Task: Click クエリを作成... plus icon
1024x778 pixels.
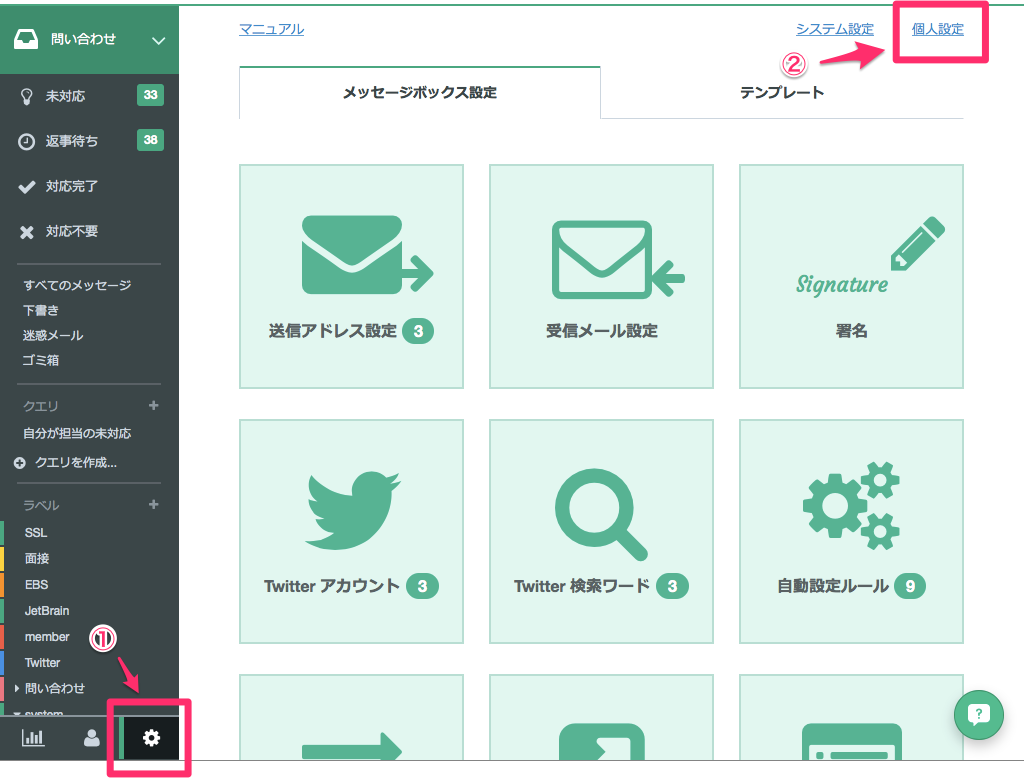Action: (x=20, y=462)
